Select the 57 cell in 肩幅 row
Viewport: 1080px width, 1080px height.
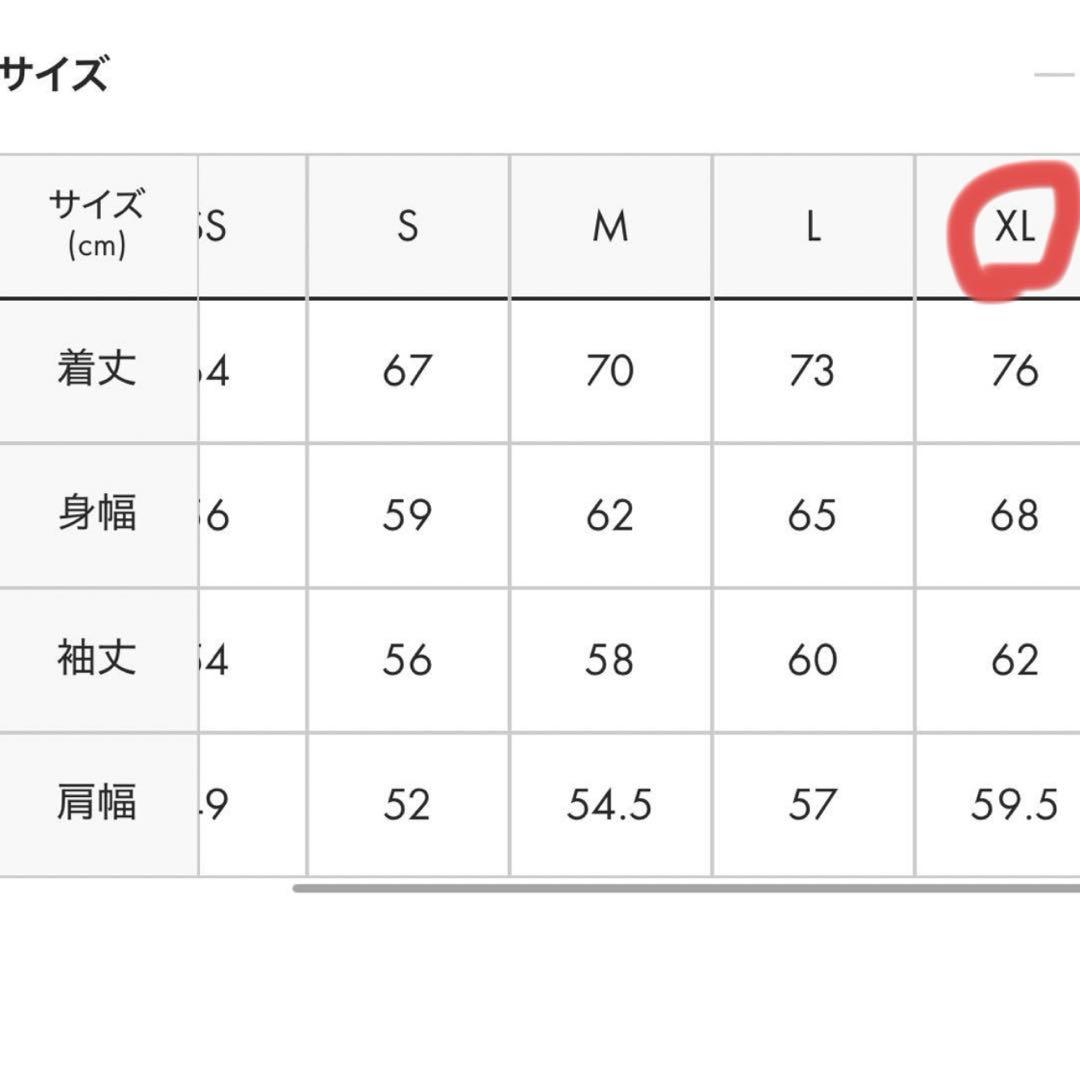(812, 805)
